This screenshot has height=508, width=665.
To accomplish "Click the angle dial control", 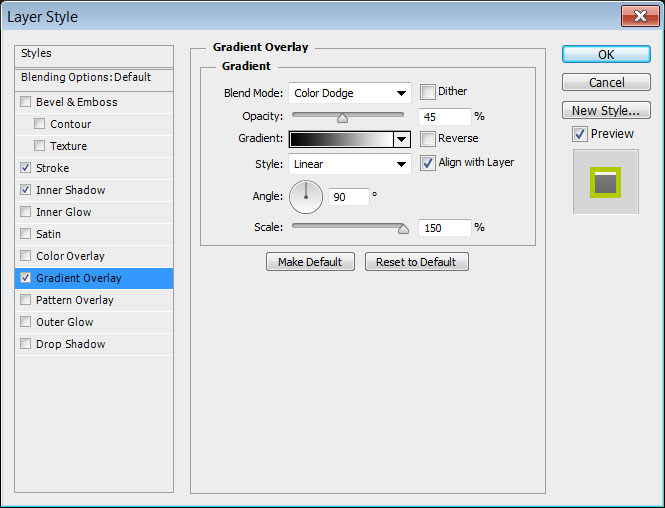I will (x=306, y=197).
